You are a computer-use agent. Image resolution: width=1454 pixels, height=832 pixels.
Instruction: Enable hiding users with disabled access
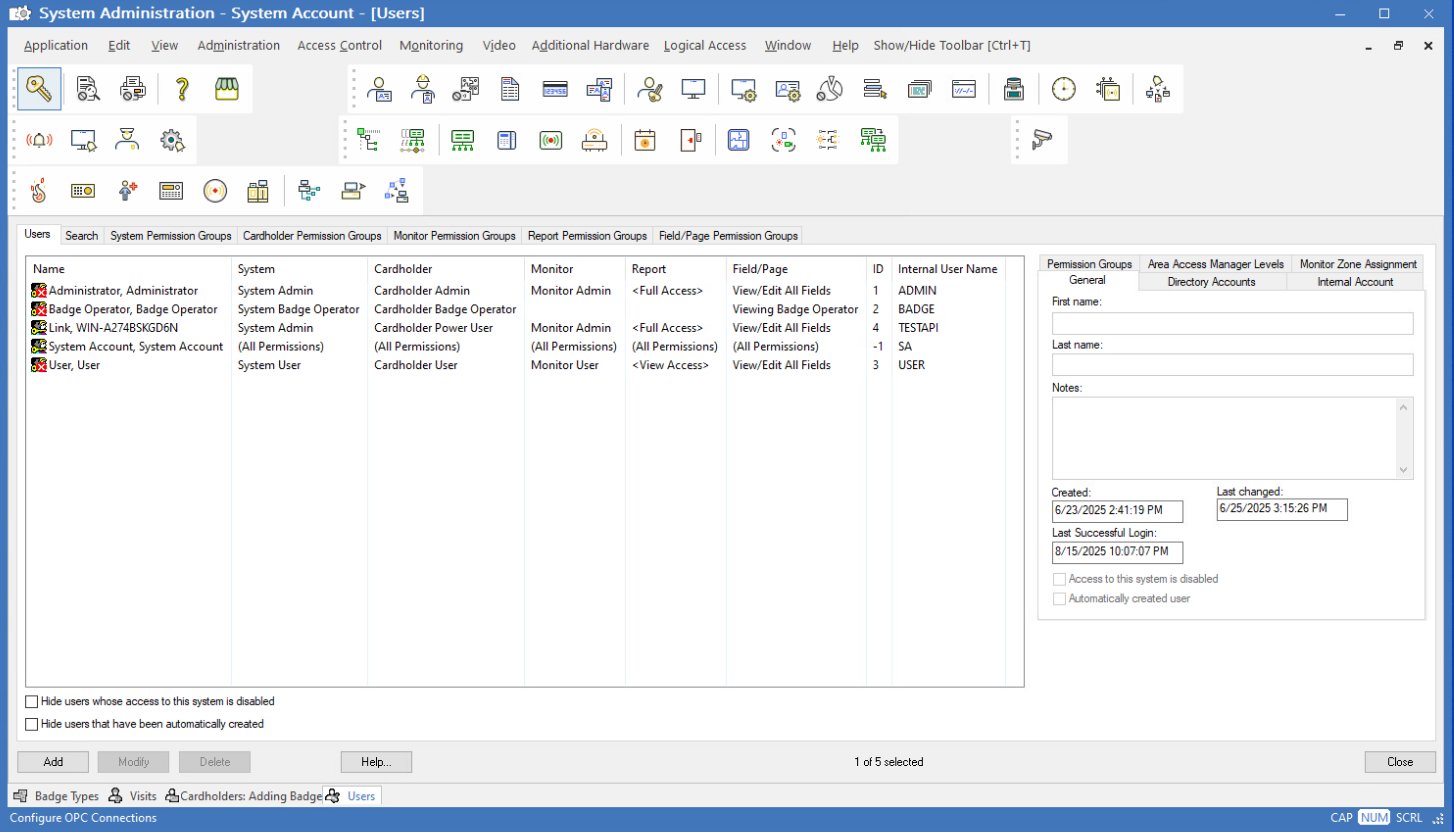coord(32,702)
